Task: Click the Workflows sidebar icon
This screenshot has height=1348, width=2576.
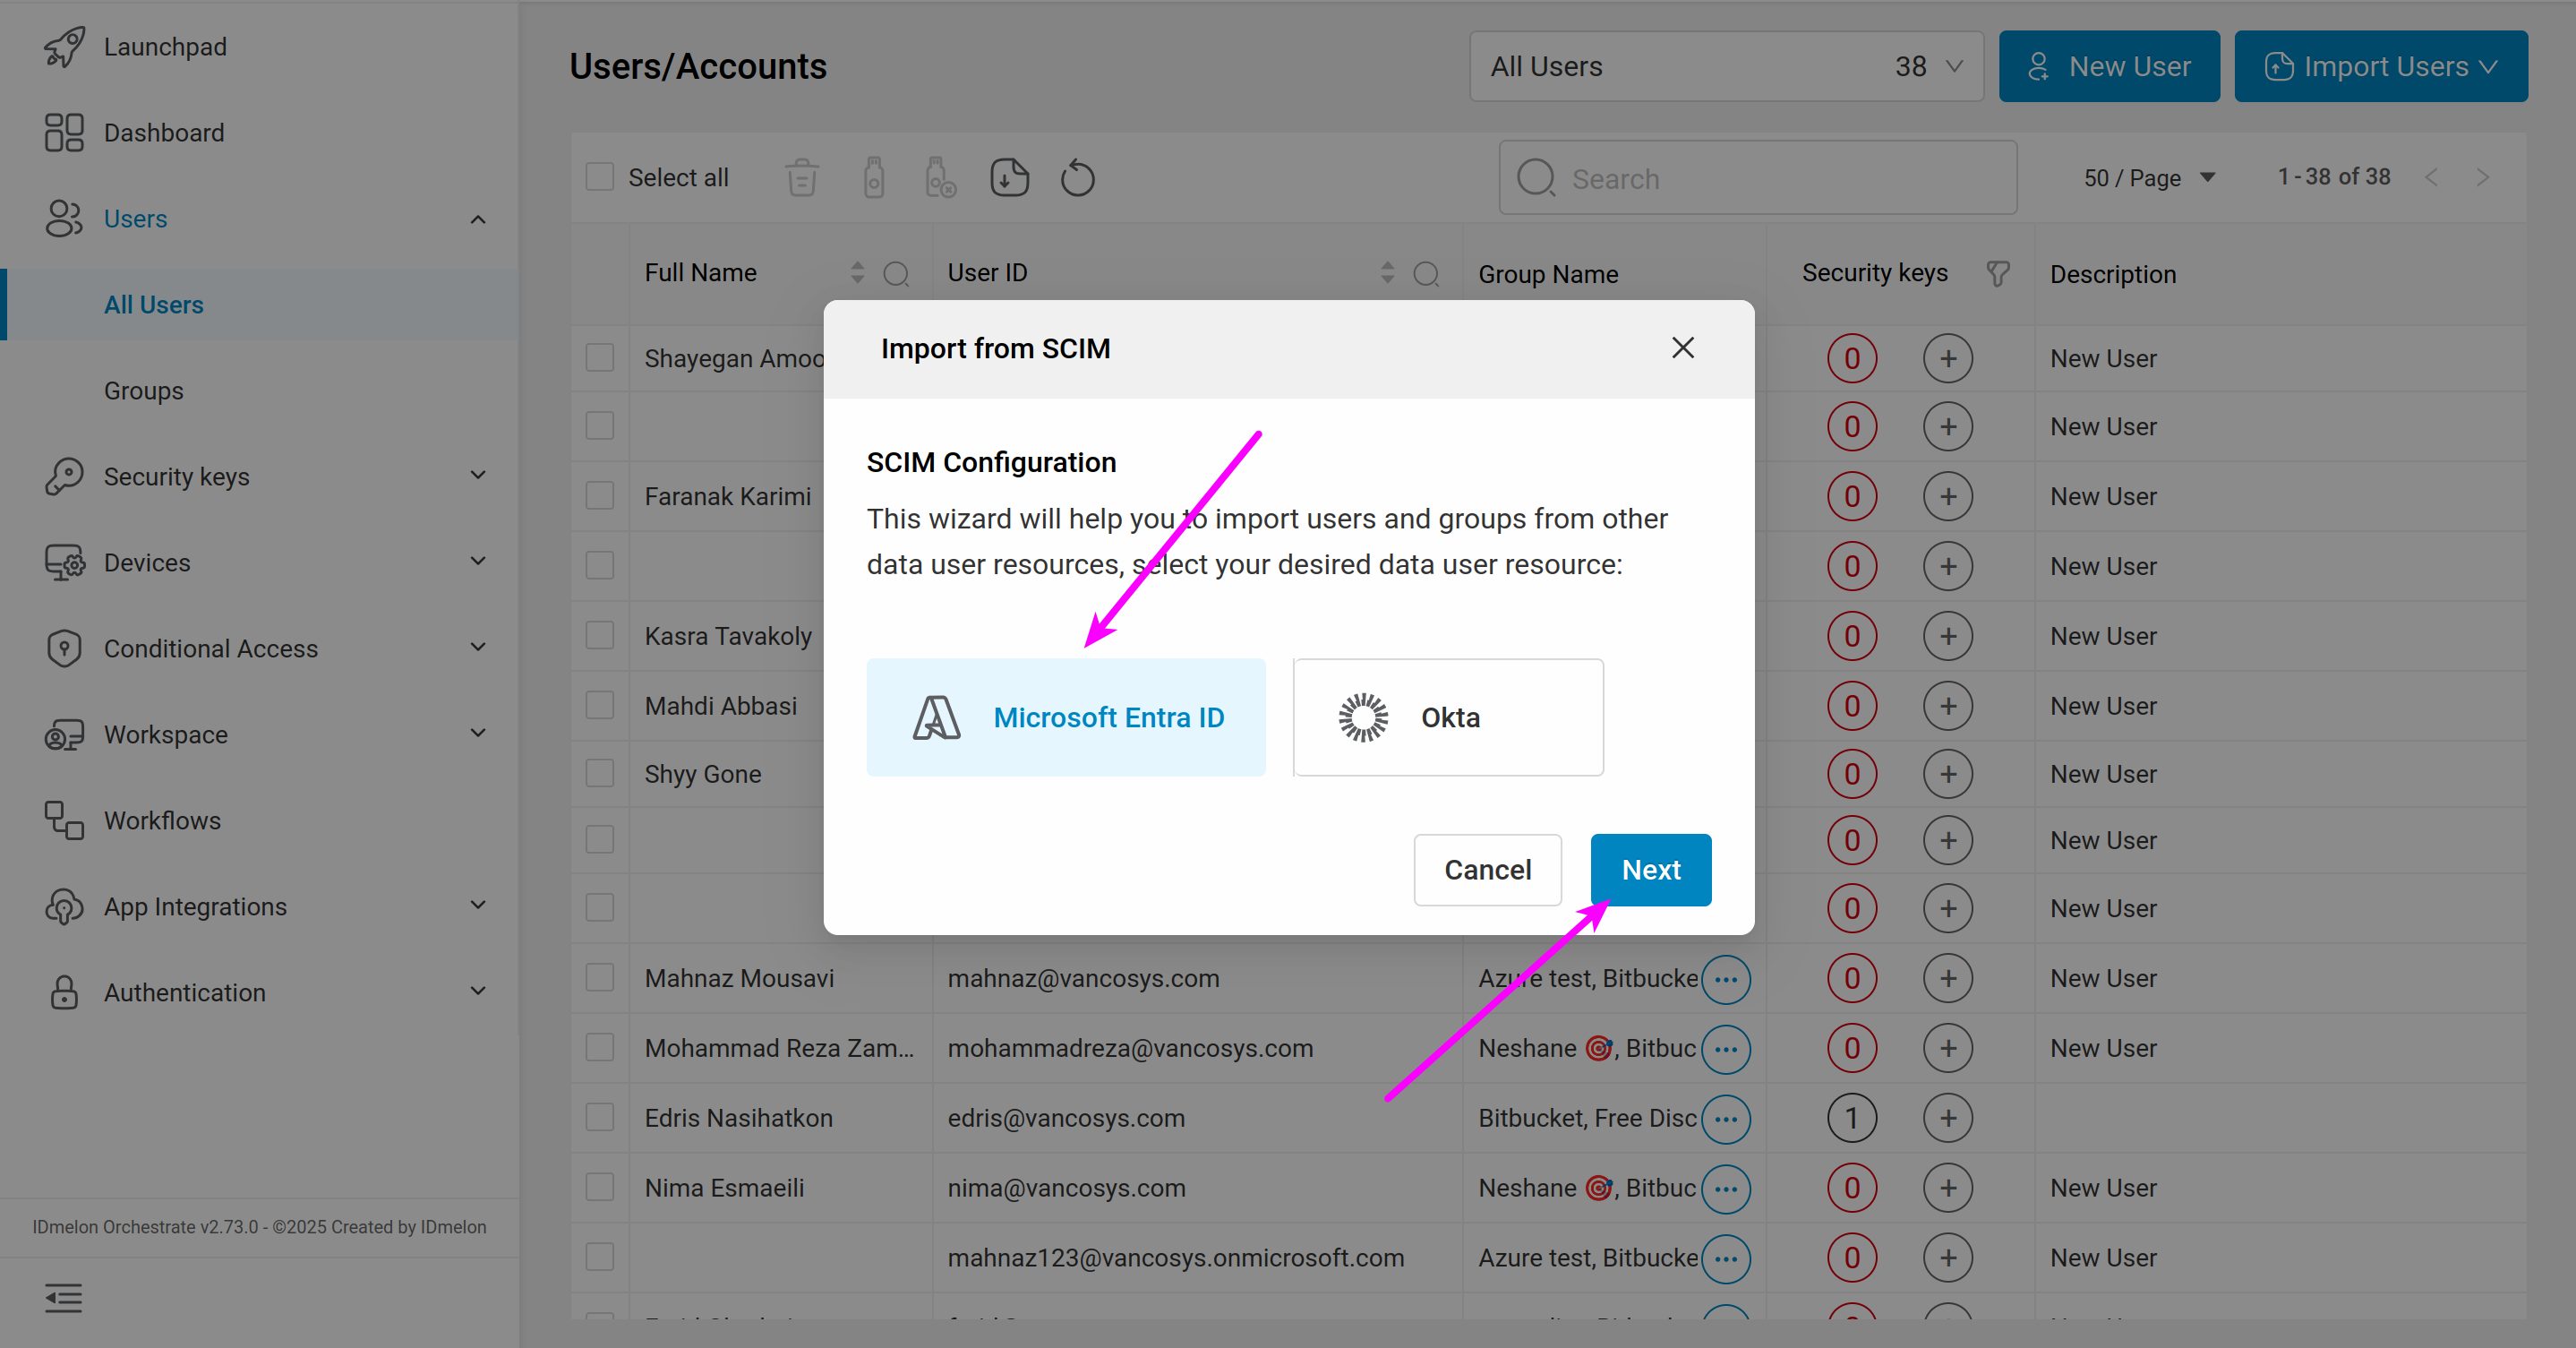Action: [64, 821]
